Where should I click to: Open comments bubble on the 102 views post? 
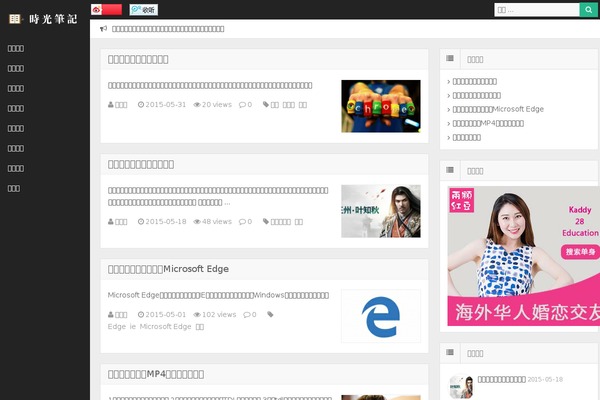[x=247, y=315]
